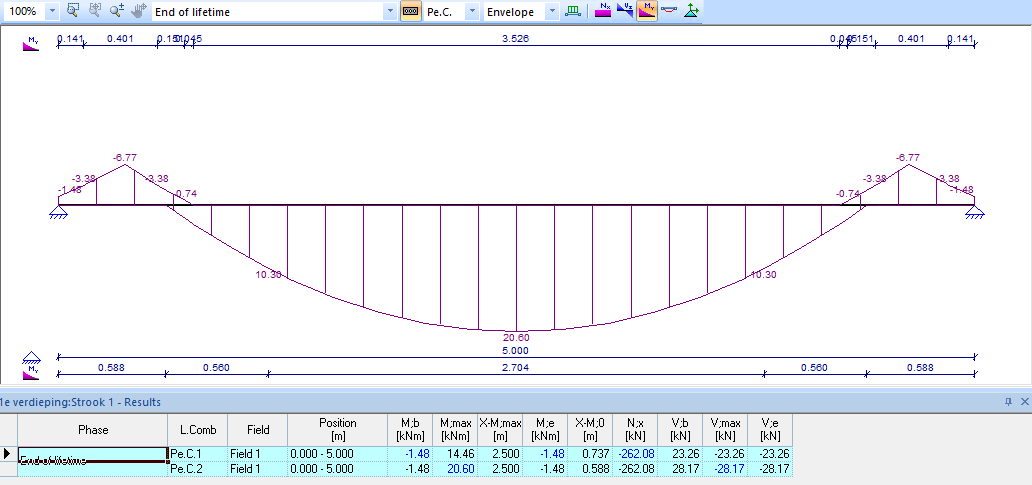The width and height of the screenshot is (1032, 485).
Task: Click the 2.704 bottom dimension label
Action: click(x=515, y=368)
